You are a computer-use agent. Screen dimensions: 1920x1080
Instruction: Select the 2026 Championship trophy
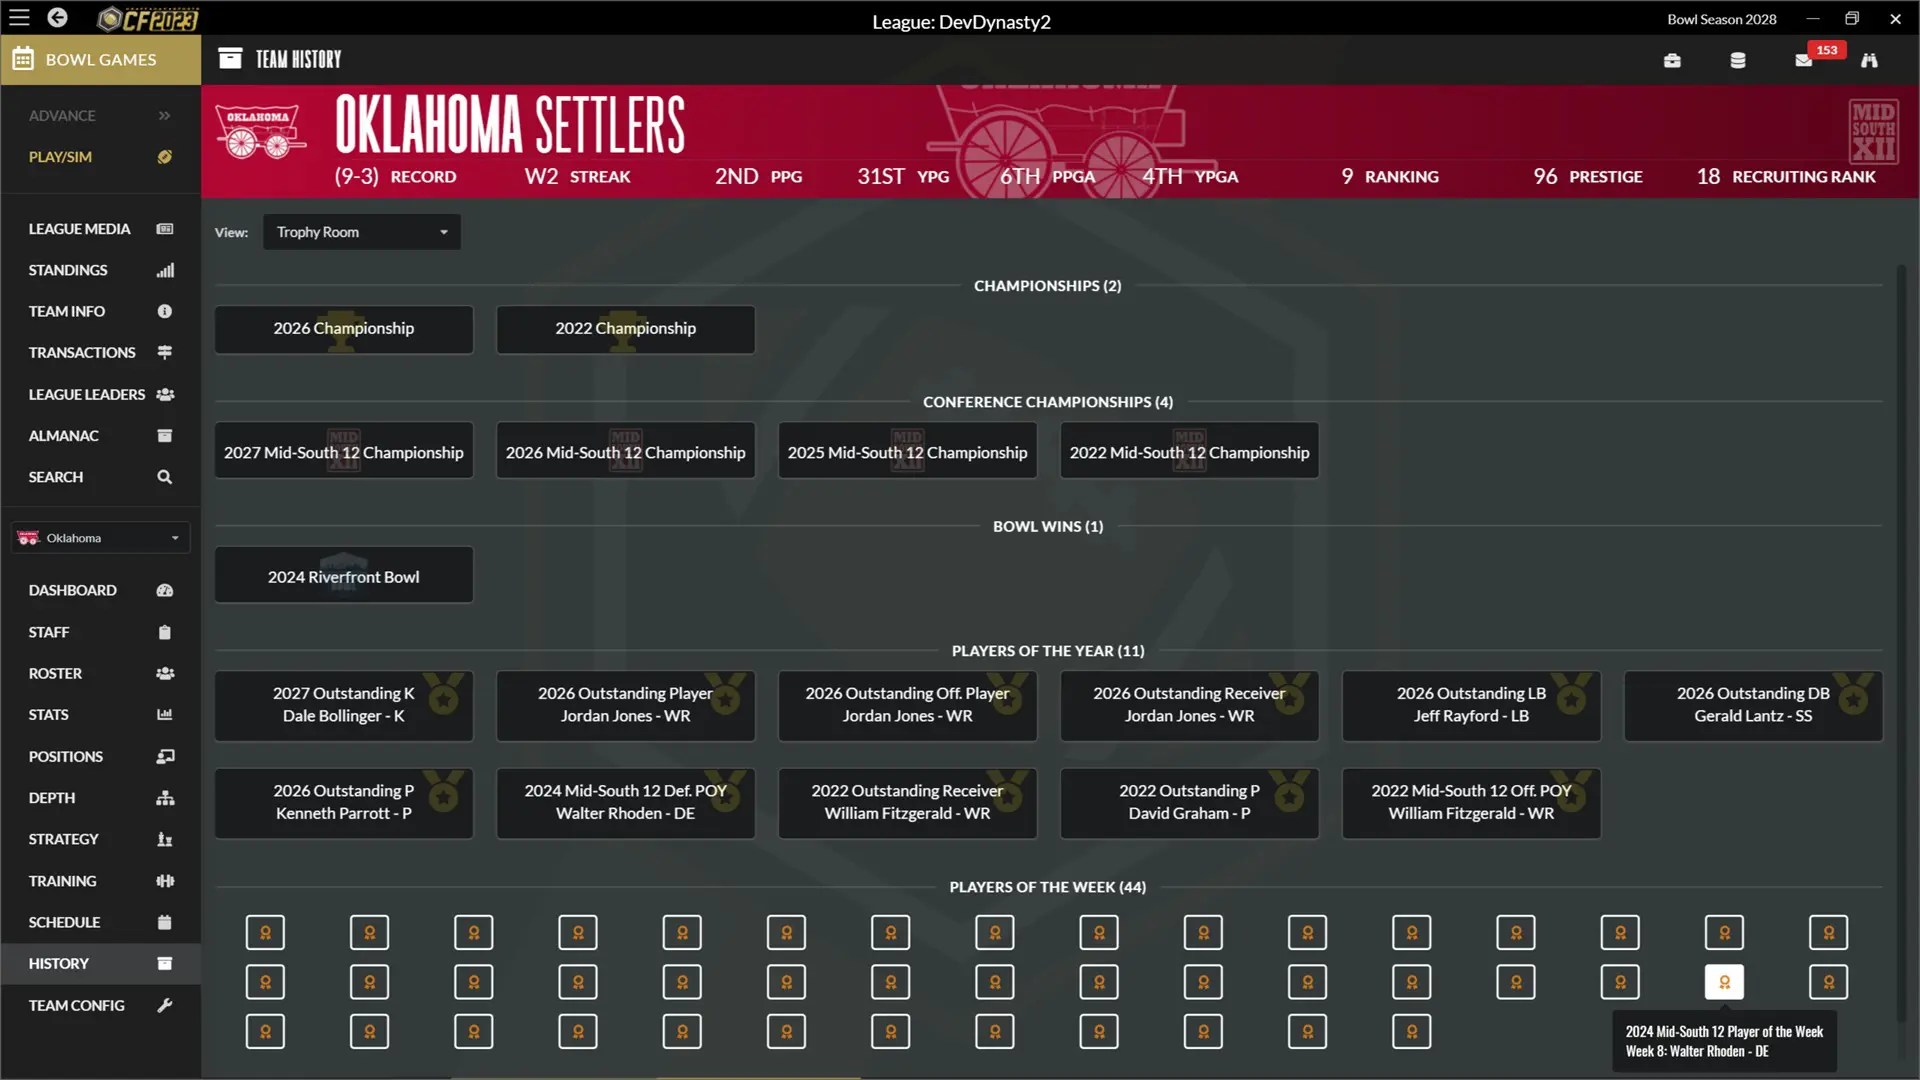[x=343, y=329]
